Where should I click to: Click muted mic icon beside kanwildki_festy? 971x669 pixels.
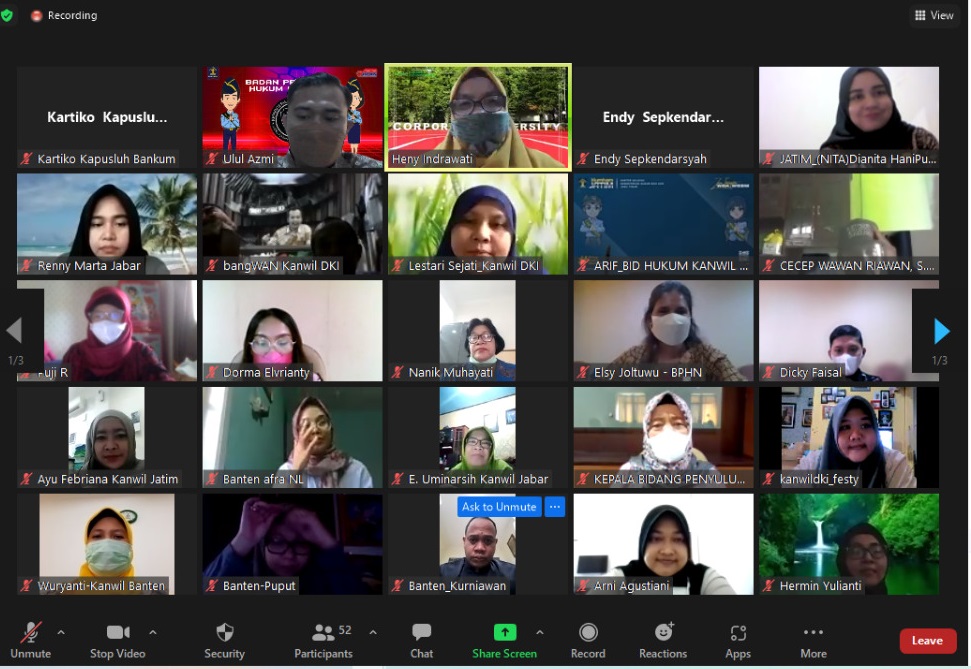[x=769, y=479]
